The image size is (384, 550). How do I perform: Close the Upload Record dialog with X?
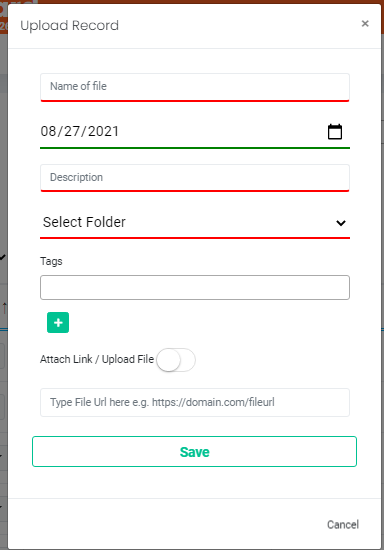click(x=365, y=24)
